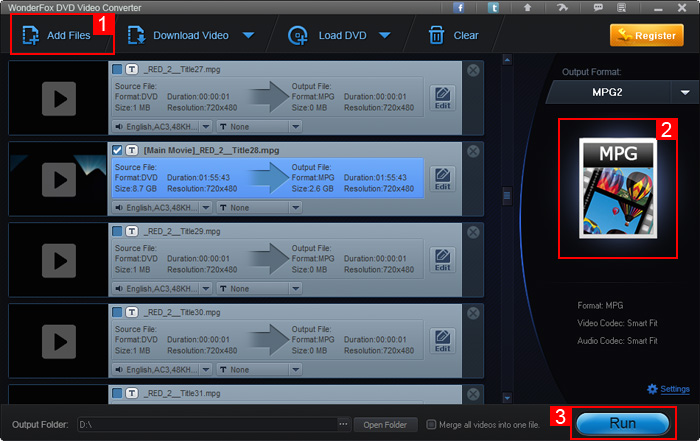Check the box for _RED_2__Title27.mpg
The height and width of the screenshot is (441, 700).
(118, 69)
